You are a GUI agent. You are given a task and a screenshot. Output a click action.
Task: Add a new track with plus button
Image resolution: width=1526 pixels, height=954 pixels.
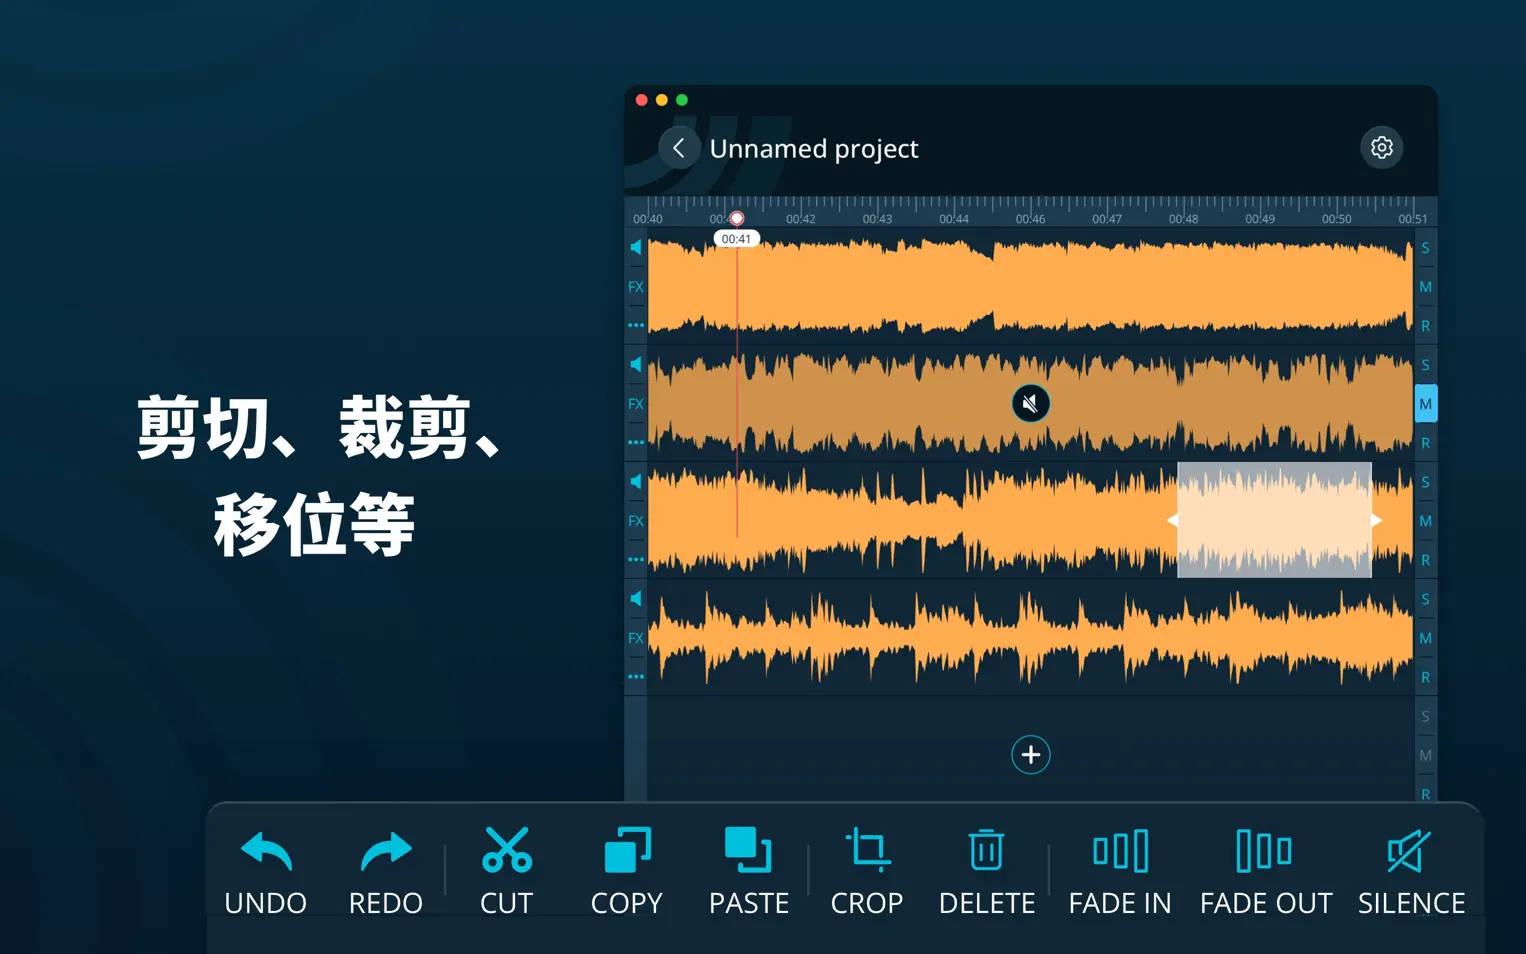(1030, 755)
